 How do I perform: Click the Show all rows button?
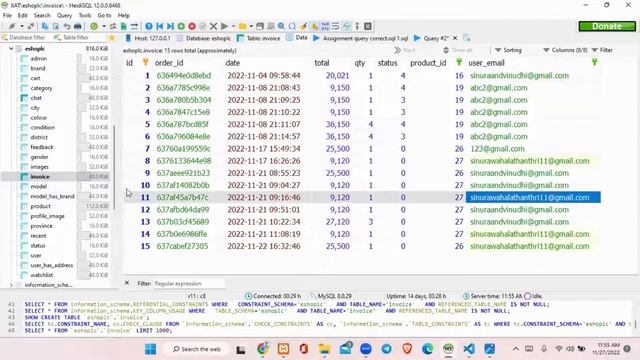[x=458, y=50]
